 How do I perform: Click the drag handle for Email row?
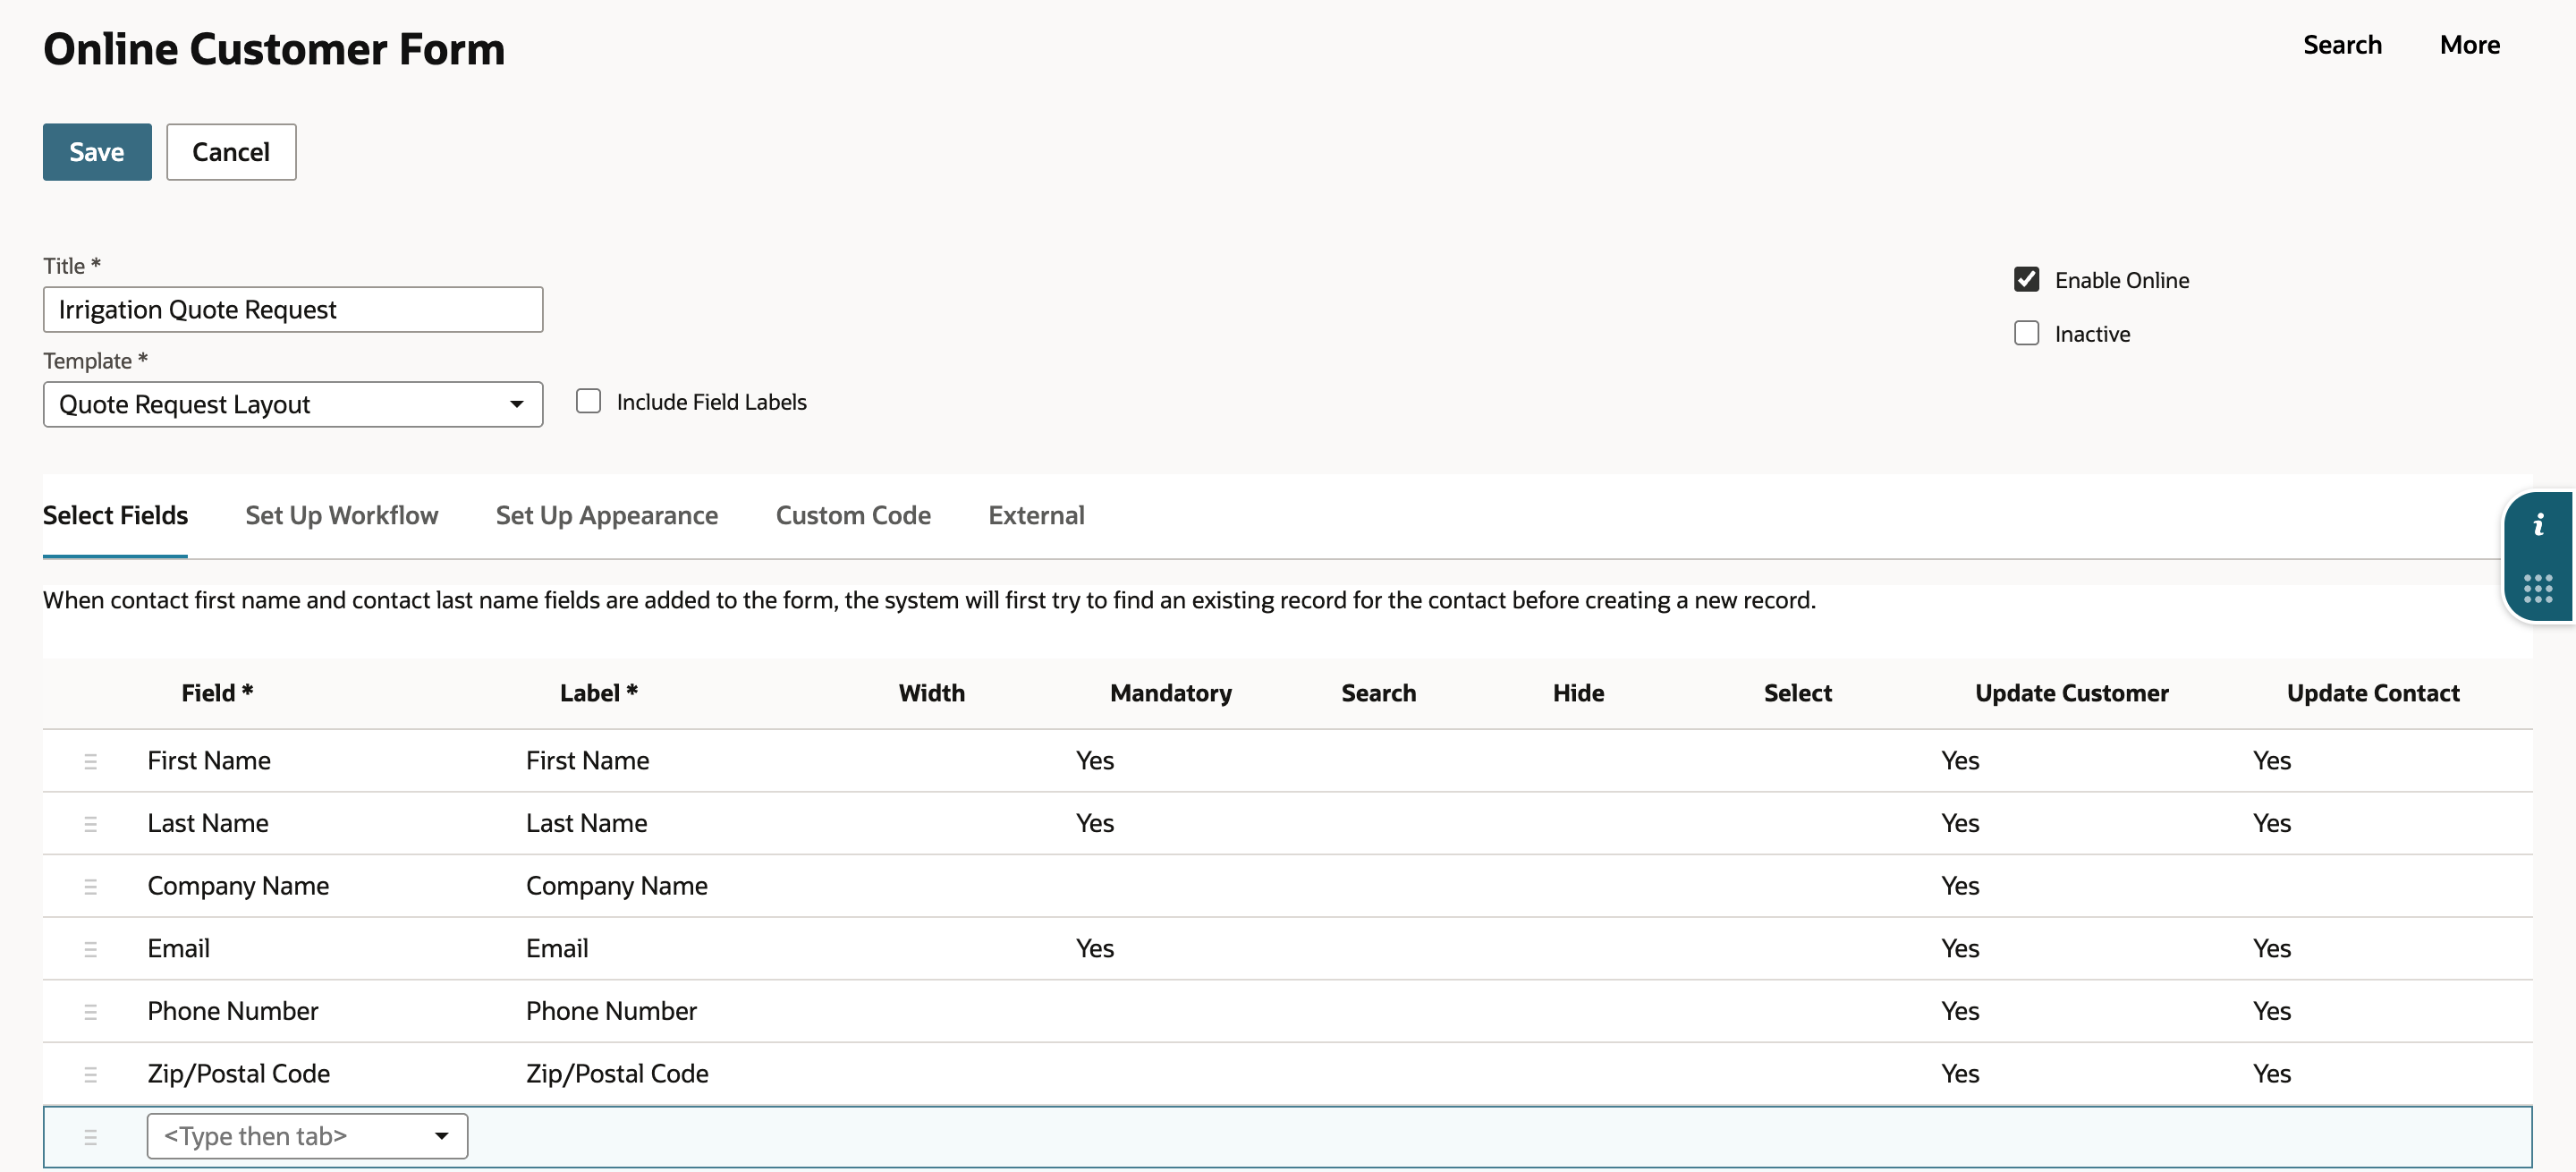click(90, 949)
